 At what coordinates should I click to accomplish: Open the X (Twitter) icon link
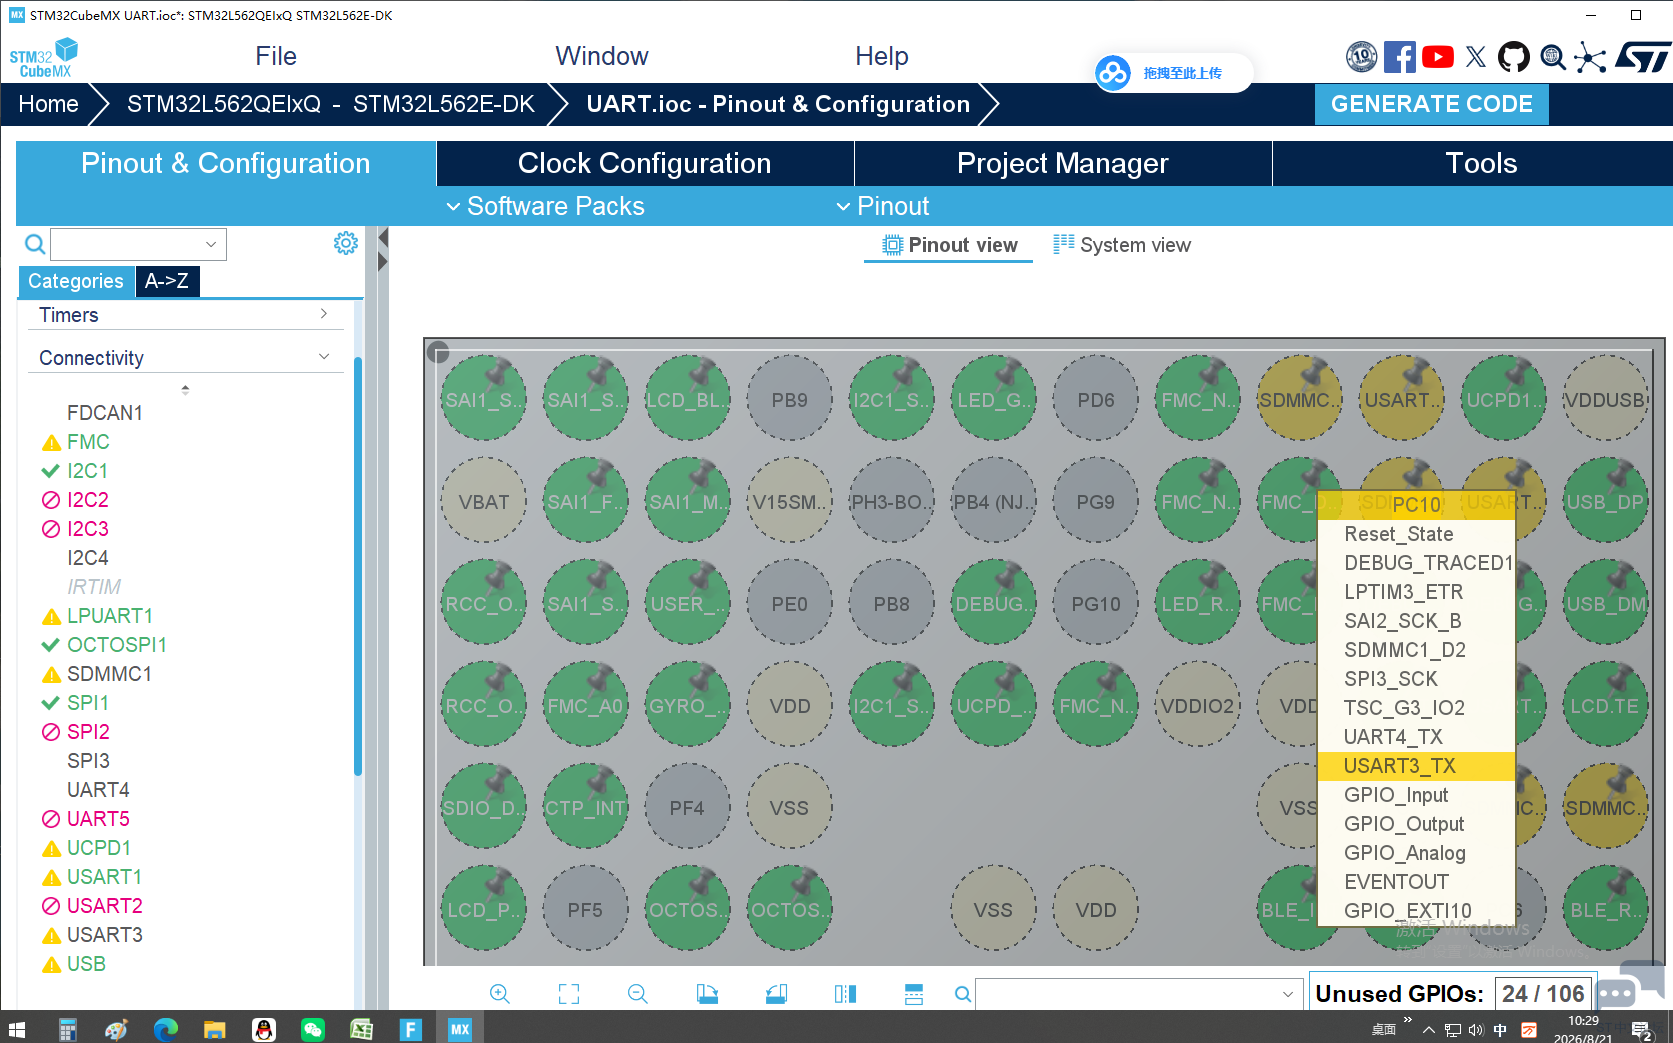click(x=1476, y=57)
